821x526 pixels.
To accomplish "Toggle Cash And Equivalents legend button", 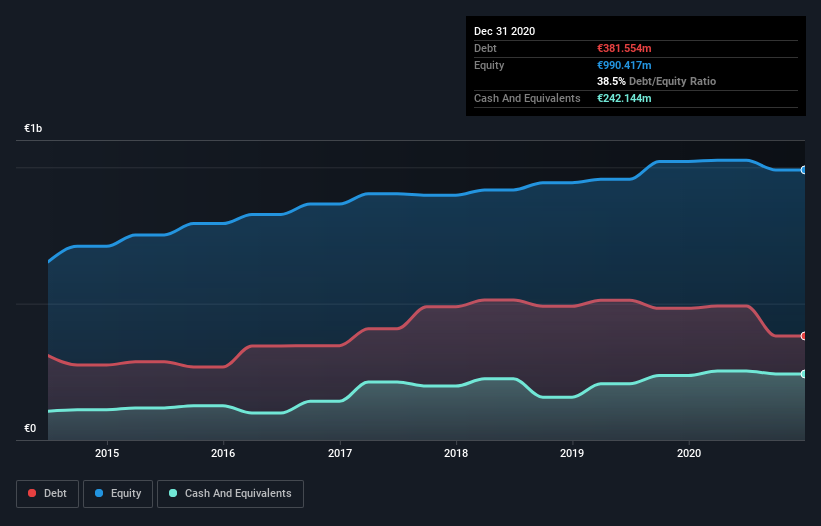I will [230, 494].
